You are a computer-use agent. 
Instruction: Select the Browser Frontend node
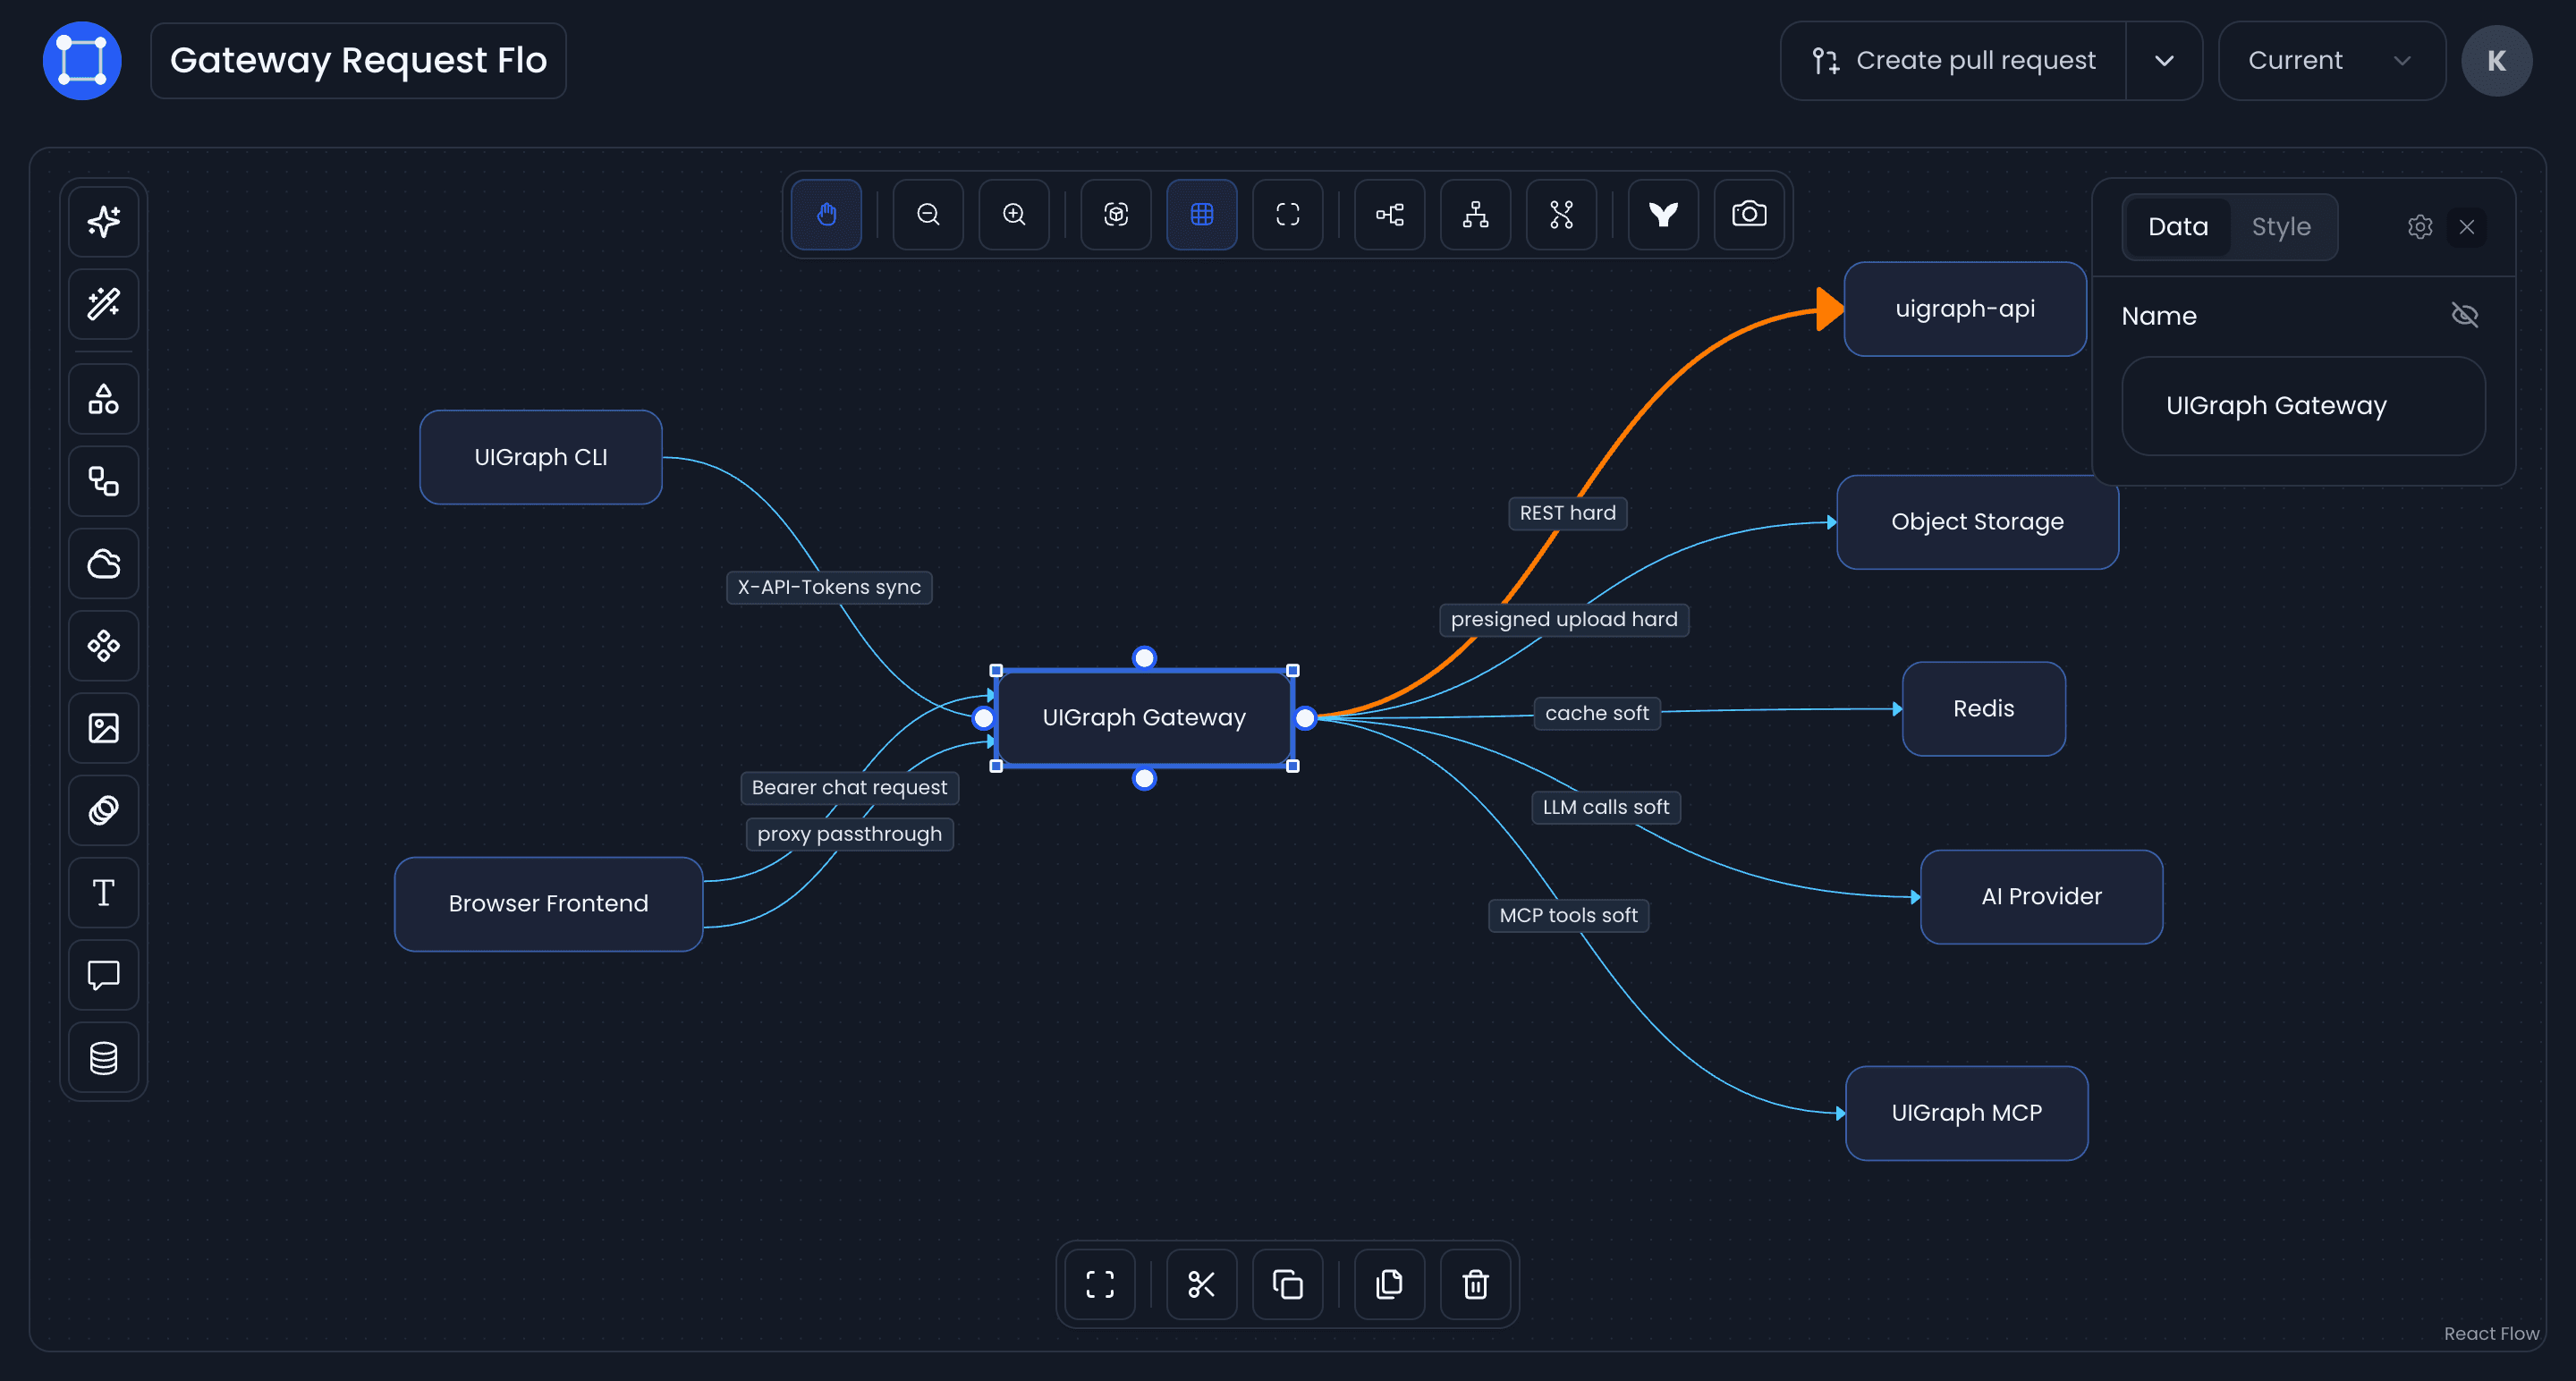pos(549,904)
